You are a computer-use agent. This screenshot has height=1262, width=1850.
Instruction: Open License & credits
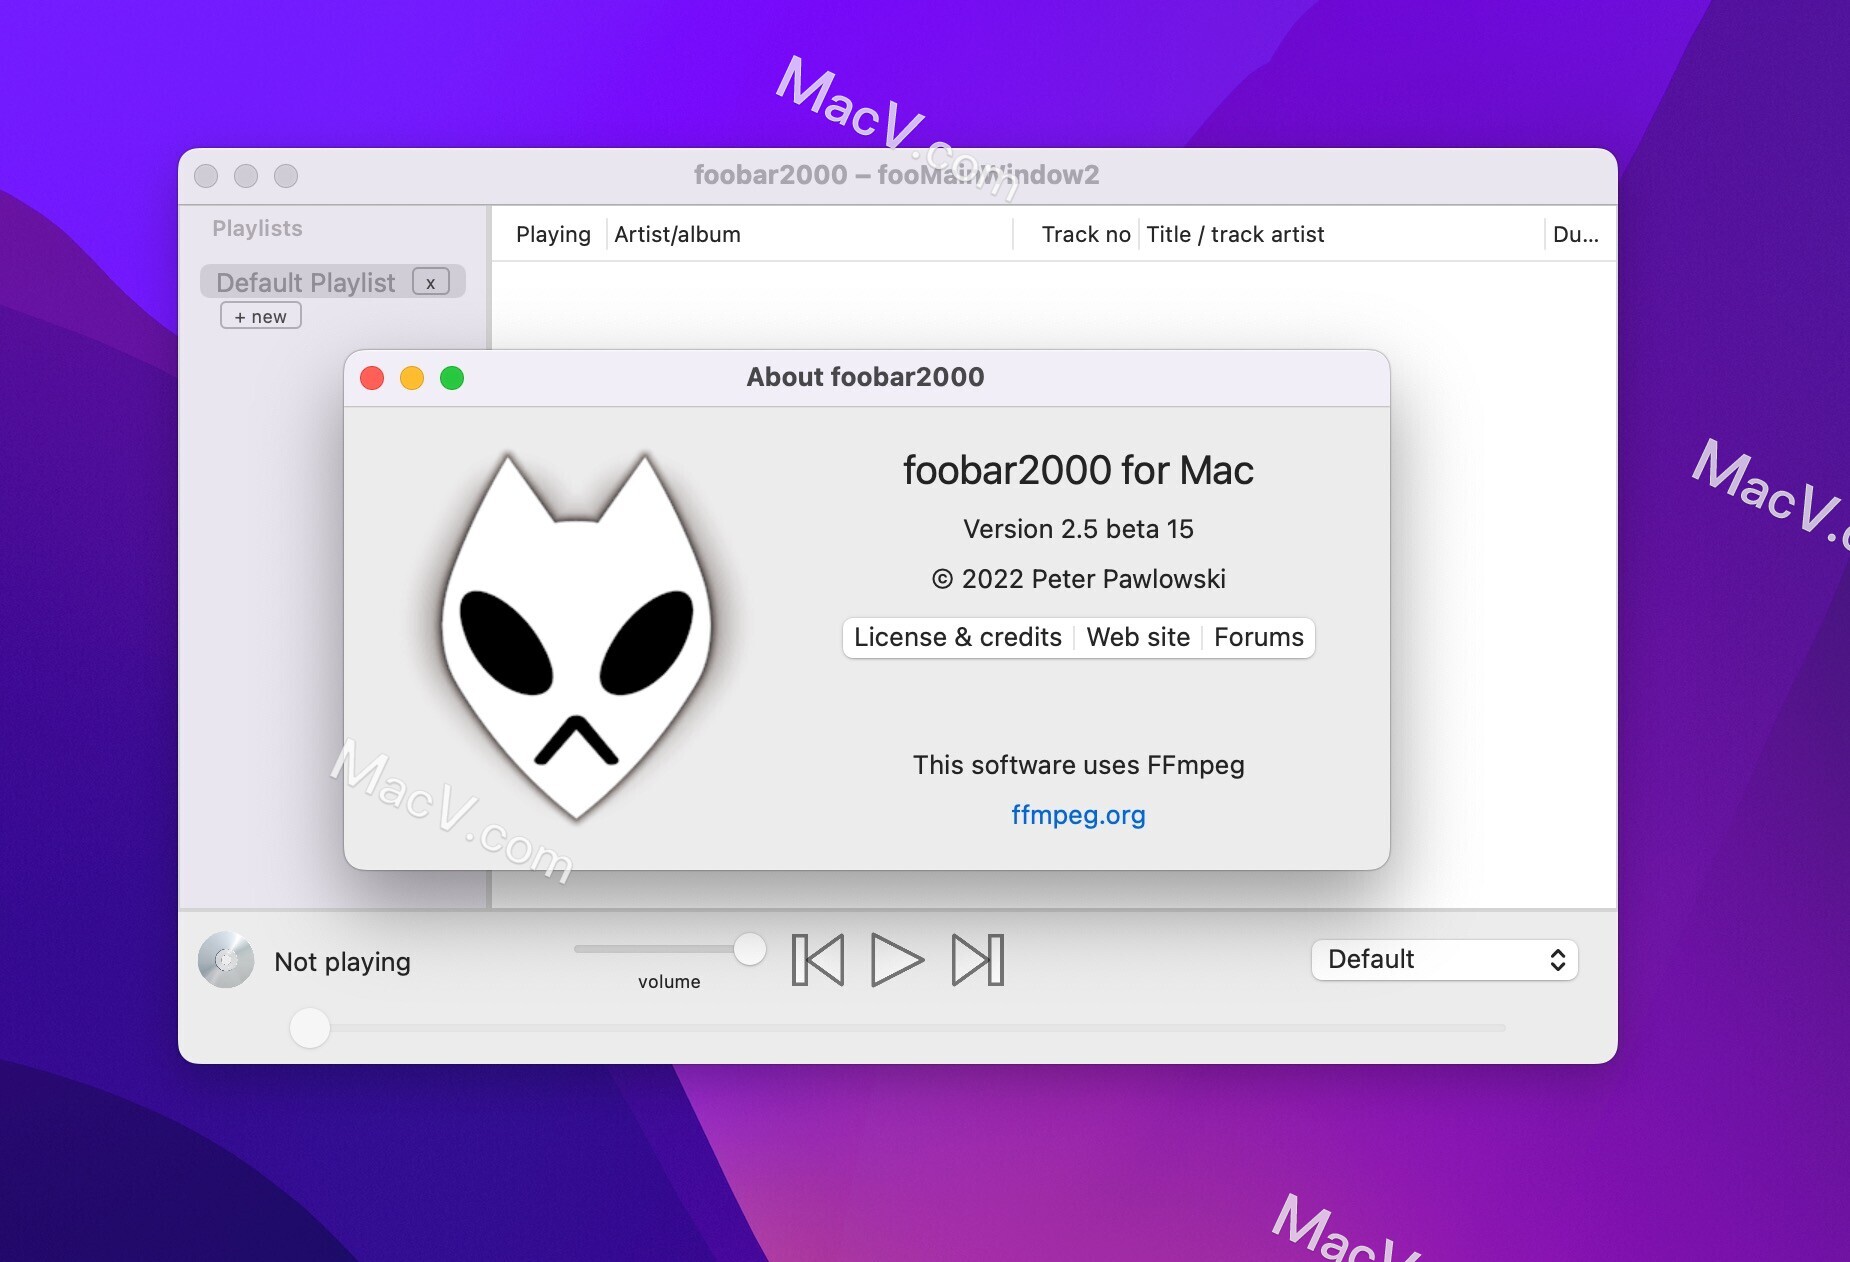[956, 637]
